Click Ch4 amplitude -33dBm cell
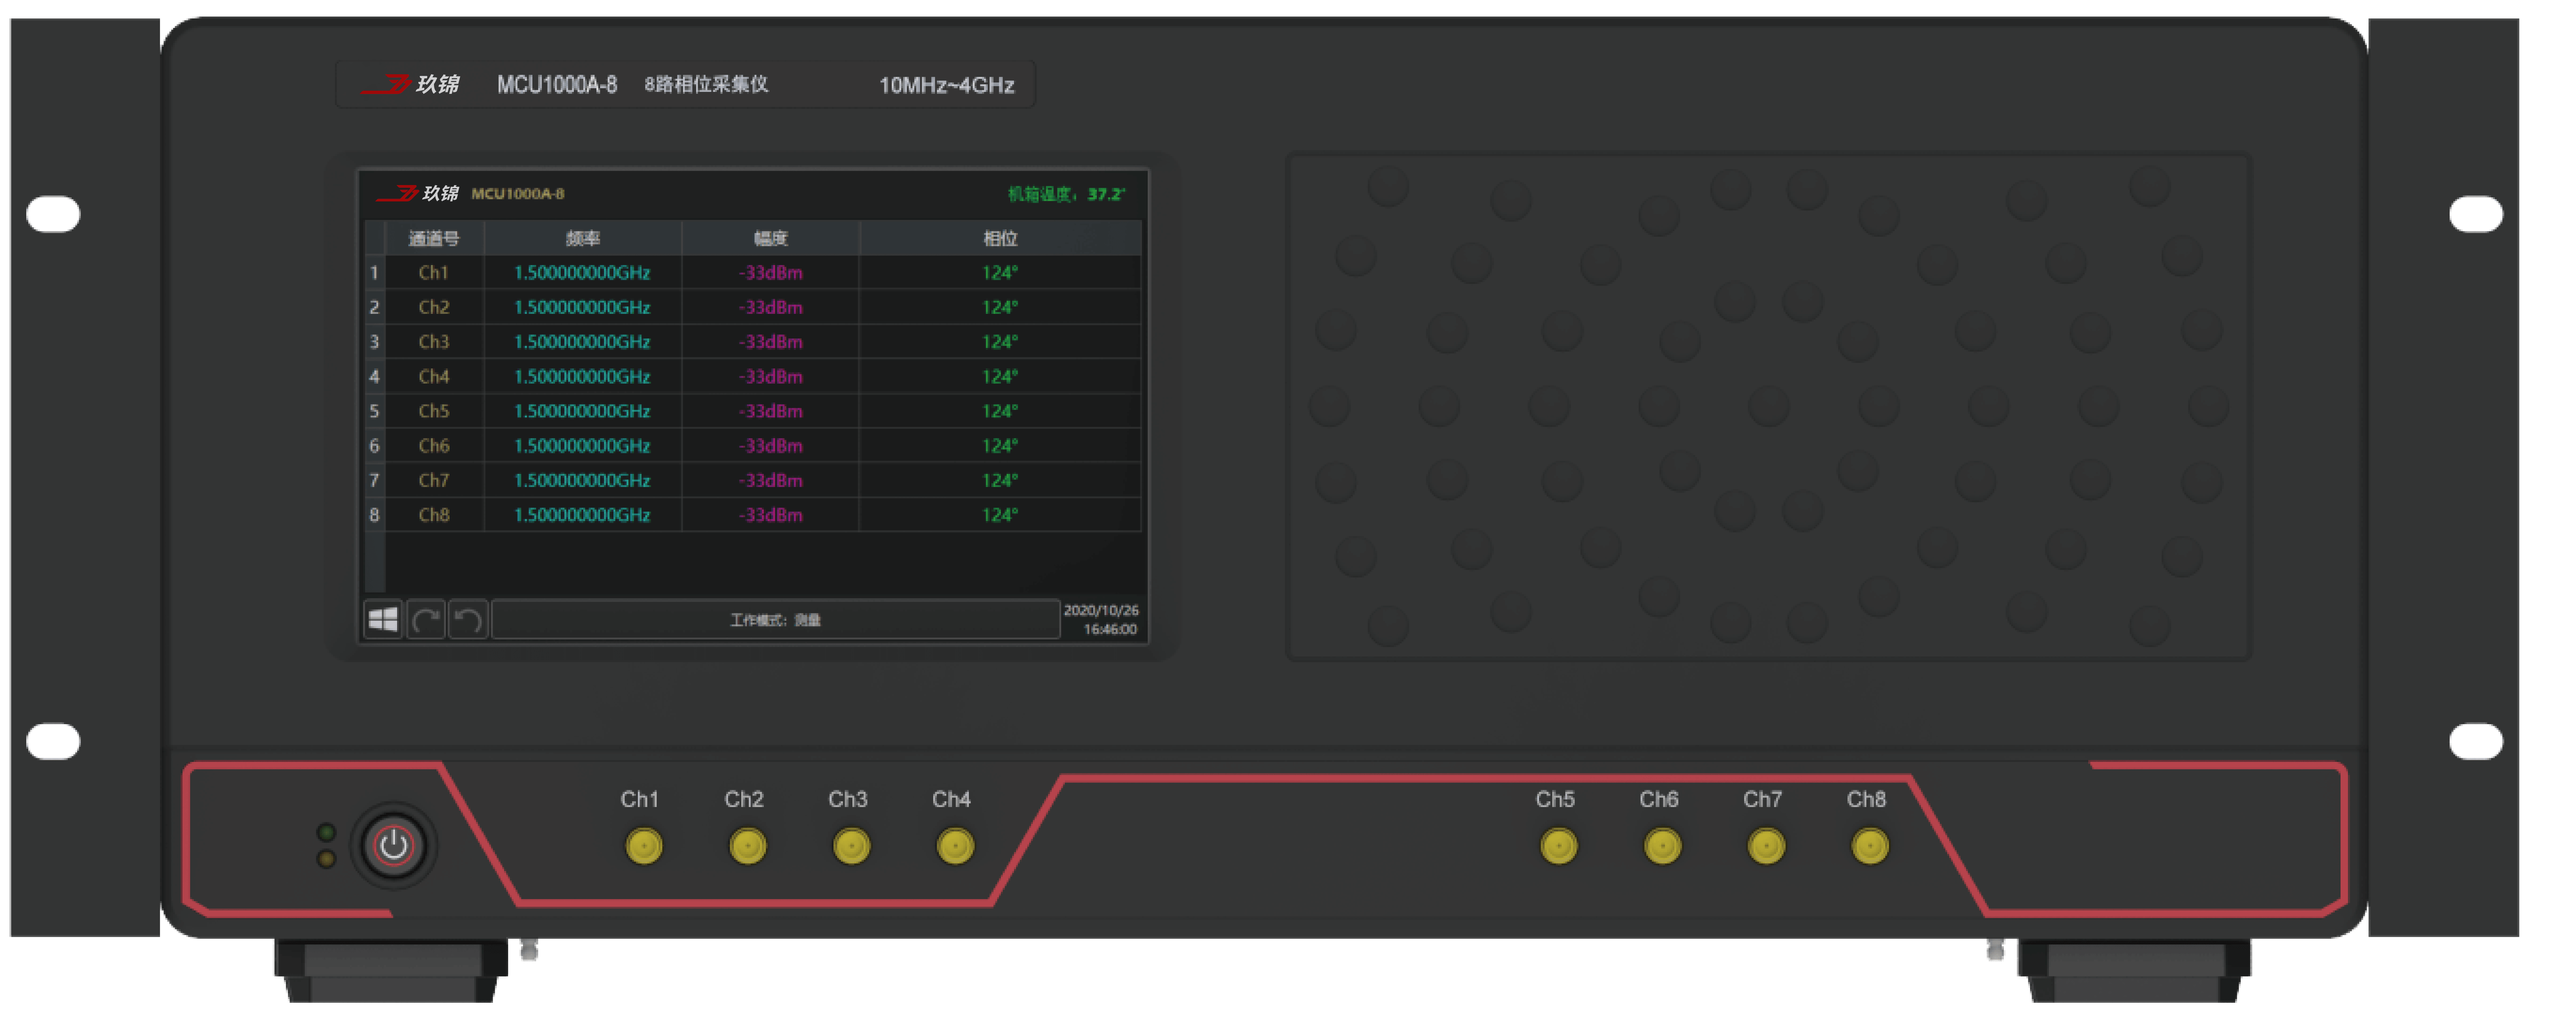Viewport: 2576px width, 1029px height. pyautogui.click(x=770, y=377)
